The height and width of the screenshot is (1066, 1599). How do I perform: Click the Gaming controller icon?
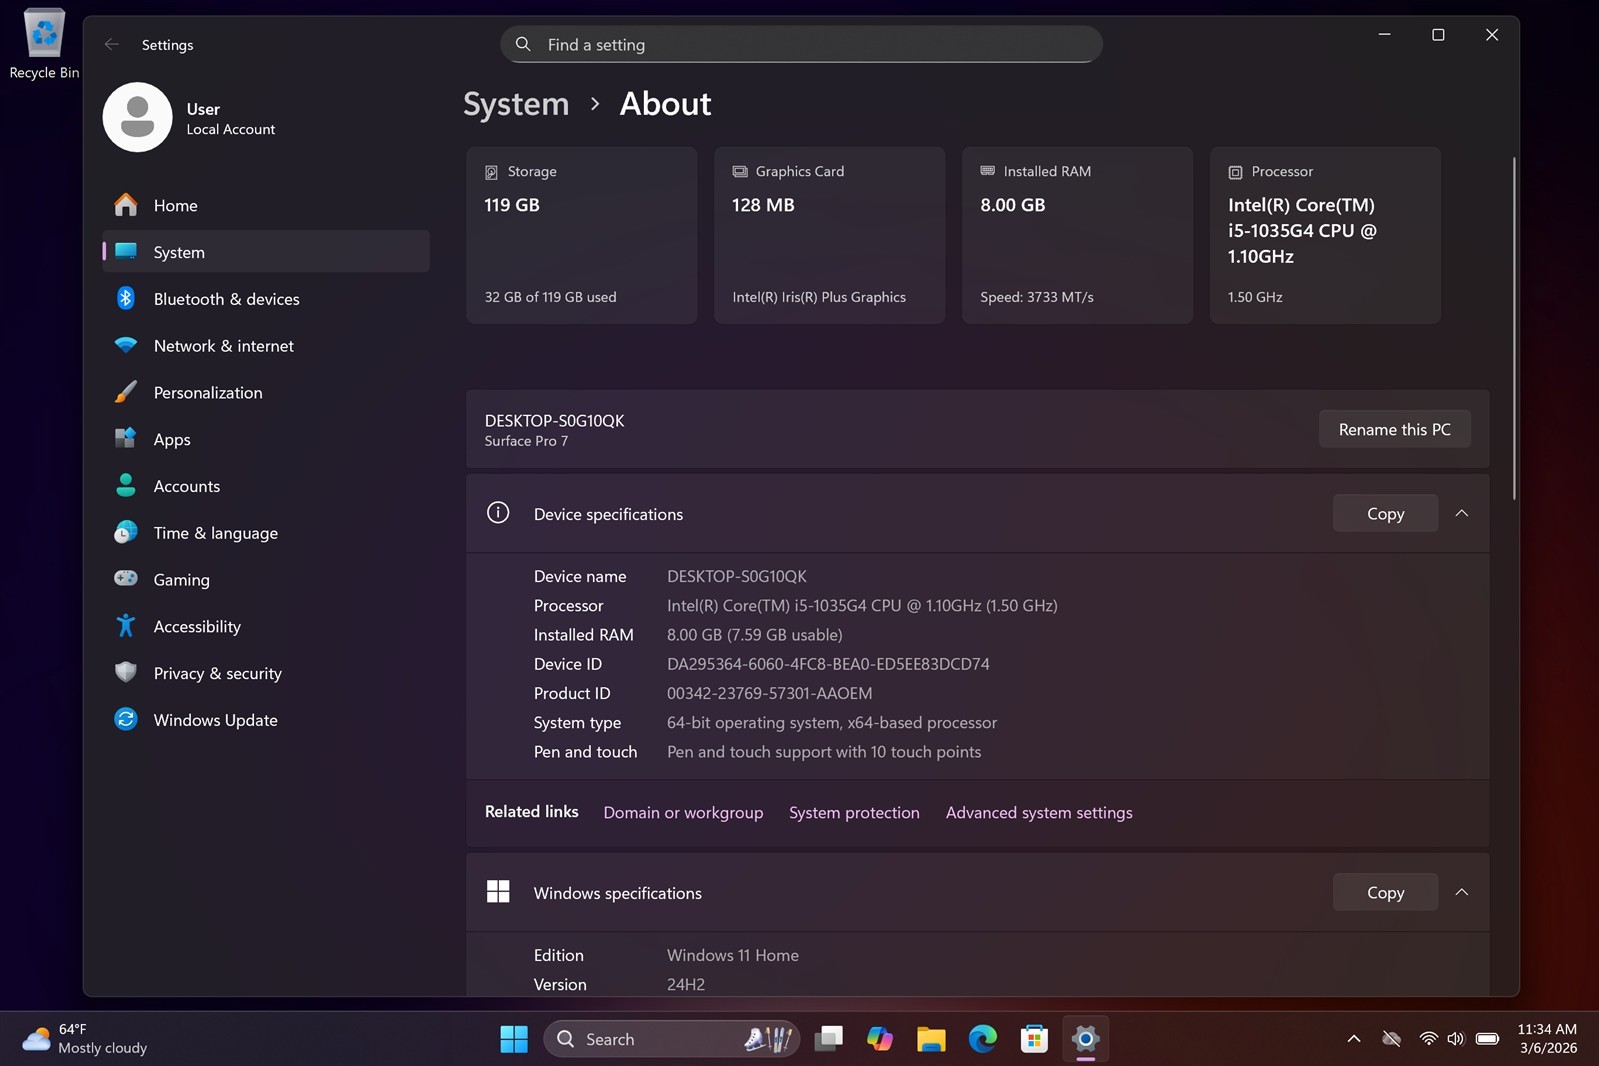tap(126, 578)
